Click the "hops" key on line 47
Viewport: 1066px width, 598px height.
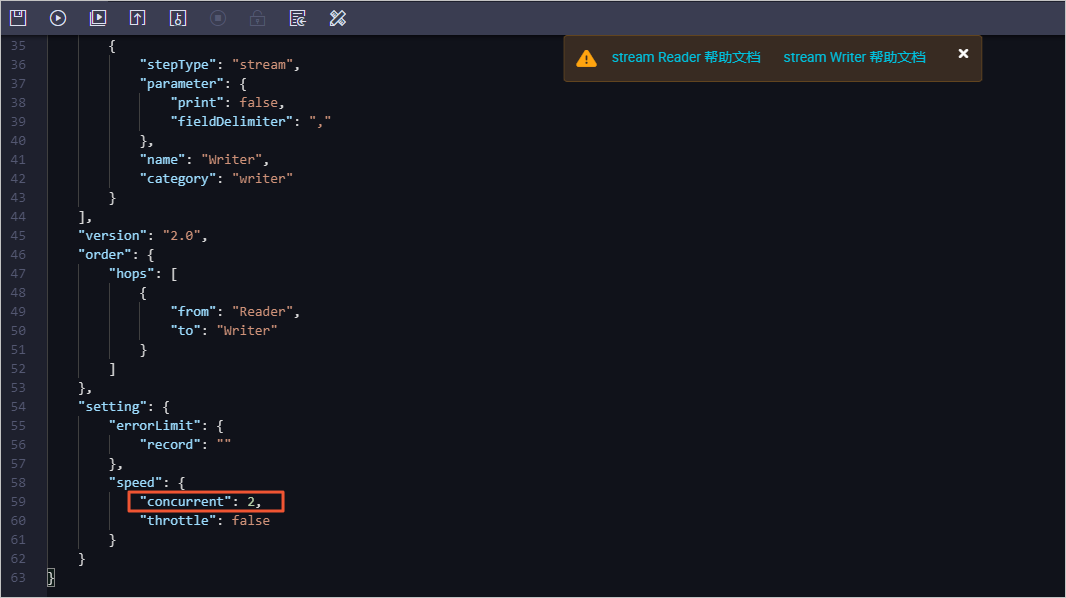132,273
